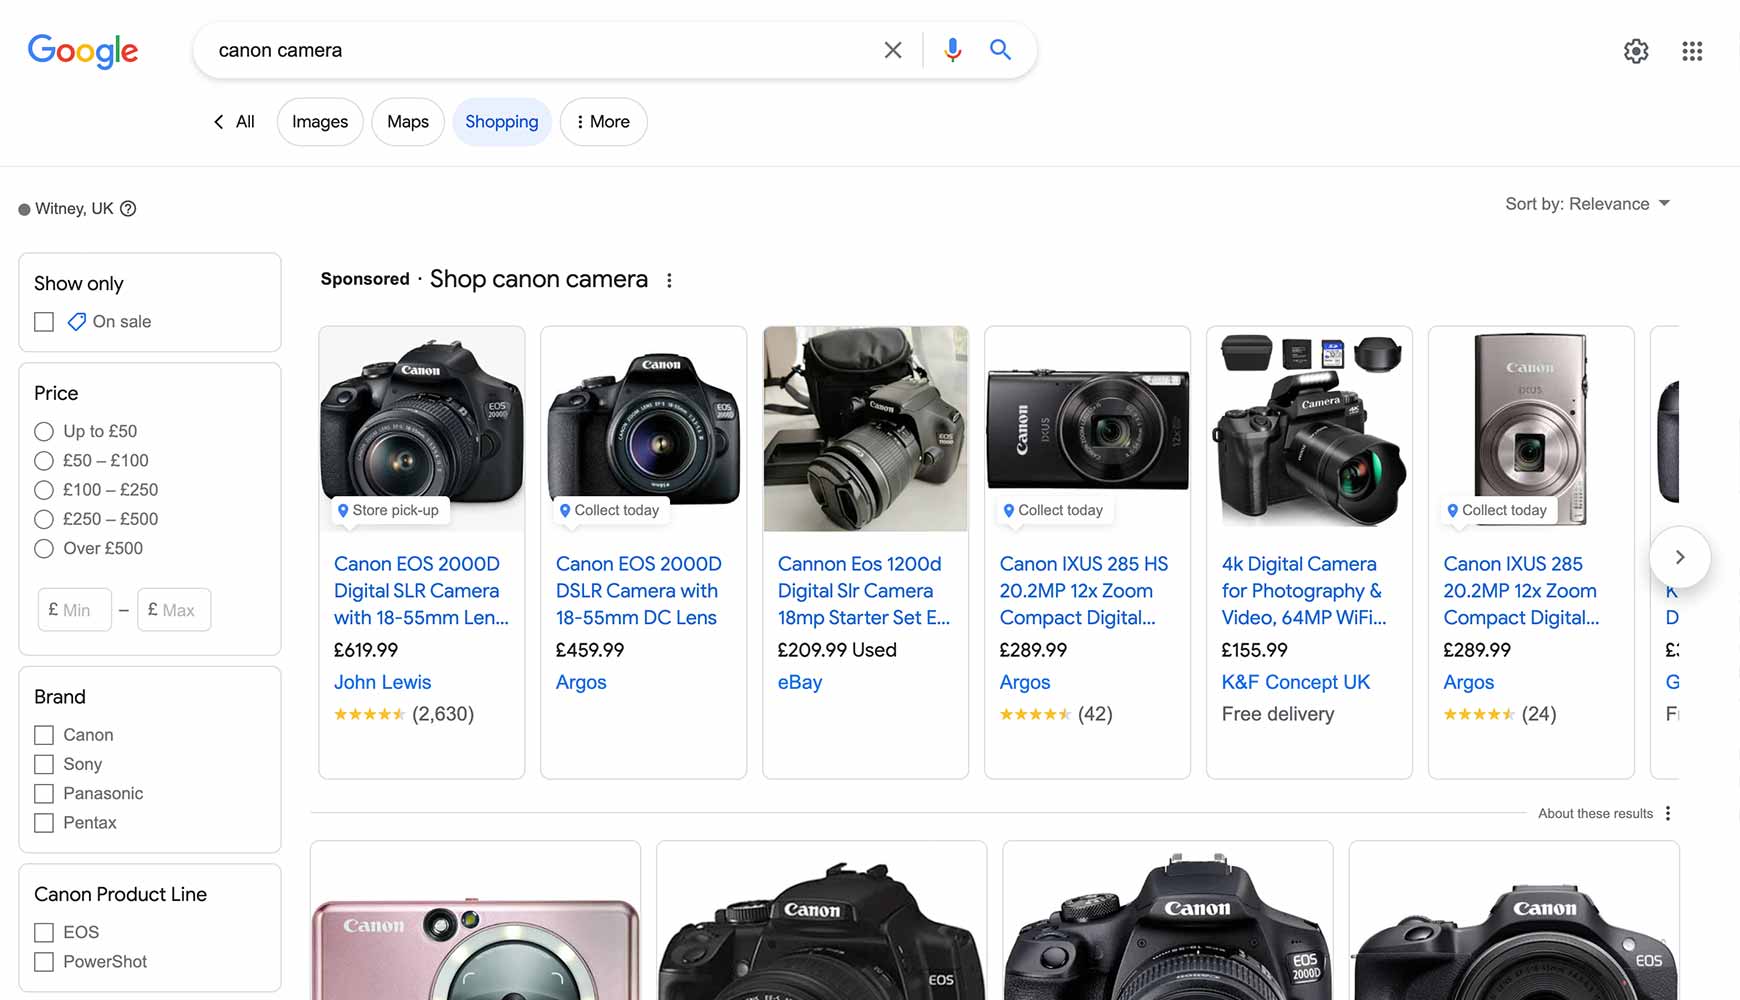This screenshot has width=1740, height=1000.
Task: Open Google apps grid icon
Action: [1692, 51]
